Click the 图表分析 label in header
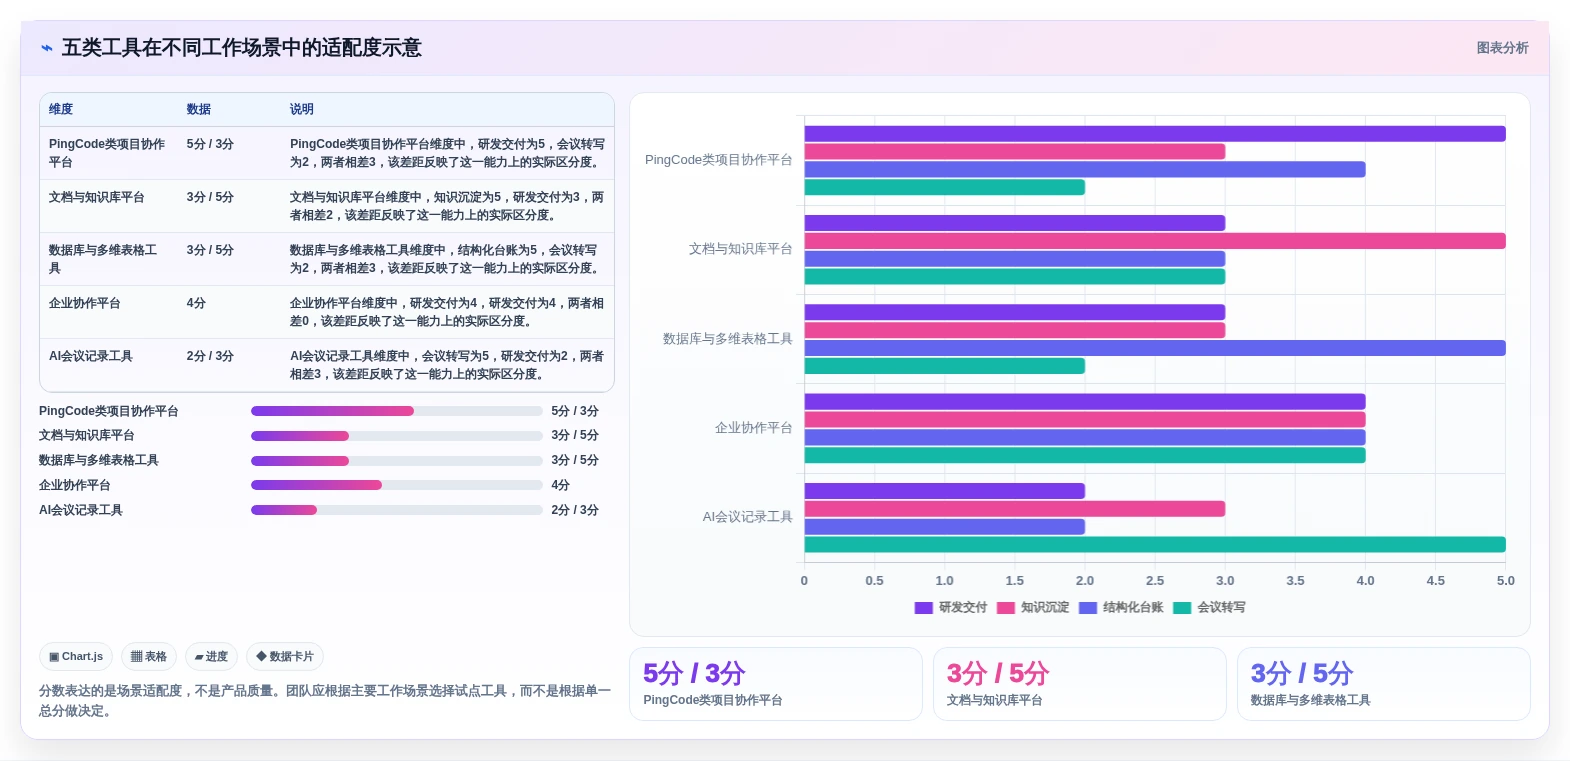The image size is (1570, 761). point(1502,48)
